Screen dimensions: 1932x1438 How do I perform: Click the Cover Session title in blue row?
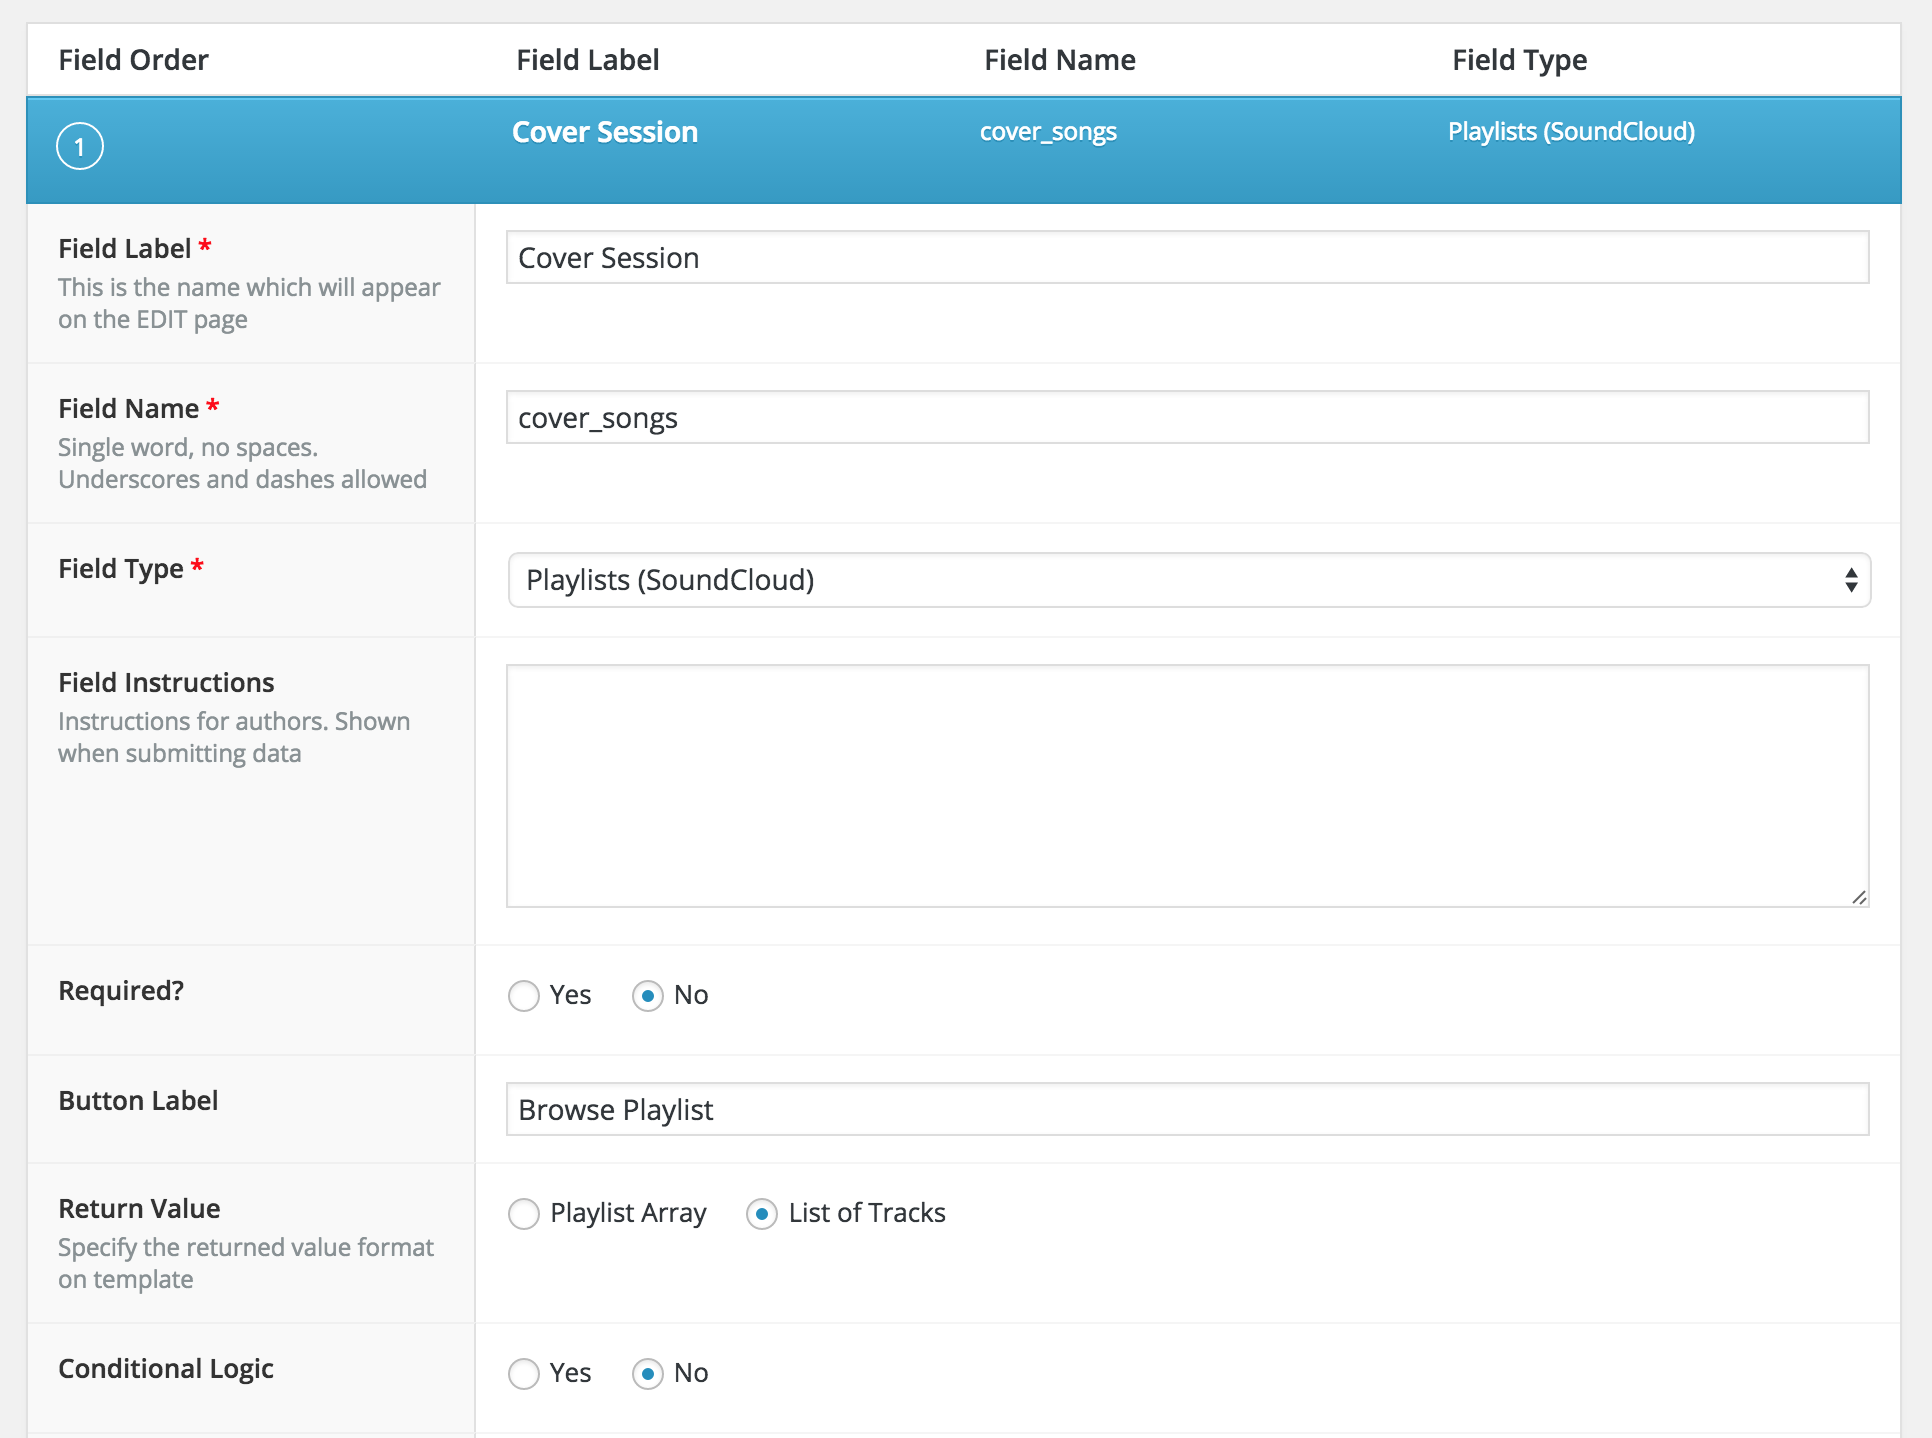[x=605, y=132]
